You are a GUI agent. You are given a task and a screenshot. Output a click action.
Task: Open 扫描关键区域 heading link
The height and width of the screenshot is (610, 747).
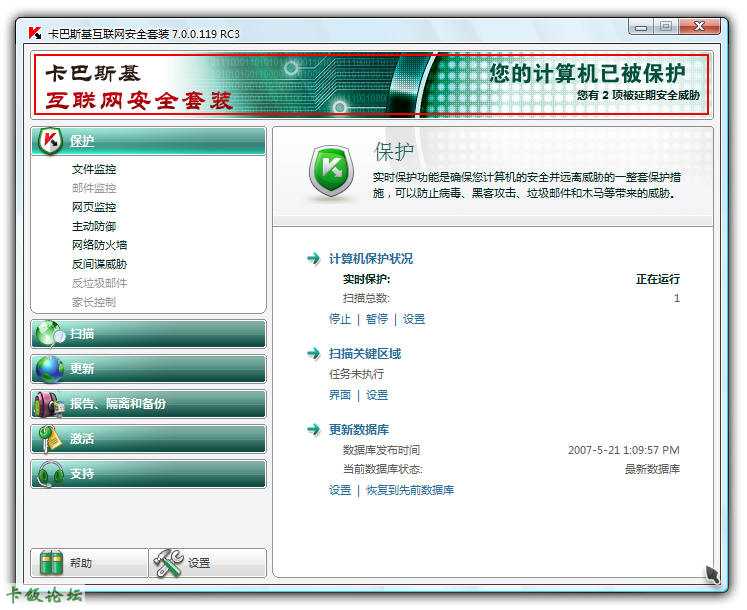365,354
